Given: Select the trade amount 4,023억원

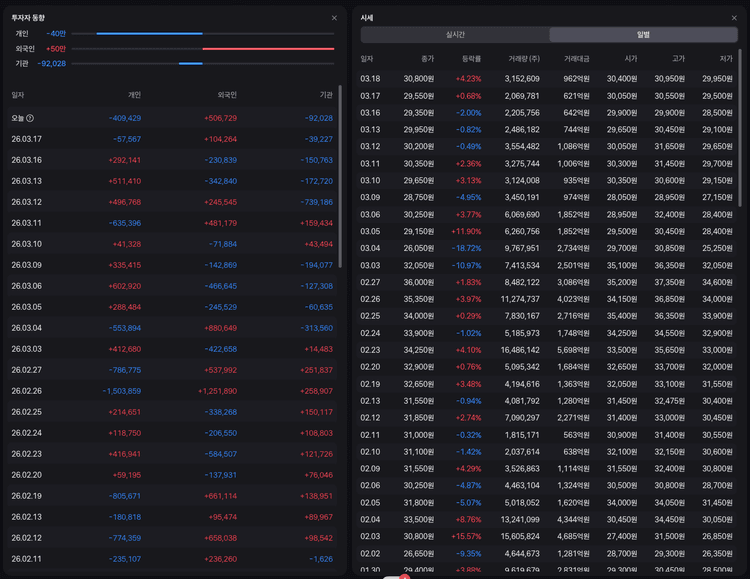Looking at the screenshot, I should [573, 300].
